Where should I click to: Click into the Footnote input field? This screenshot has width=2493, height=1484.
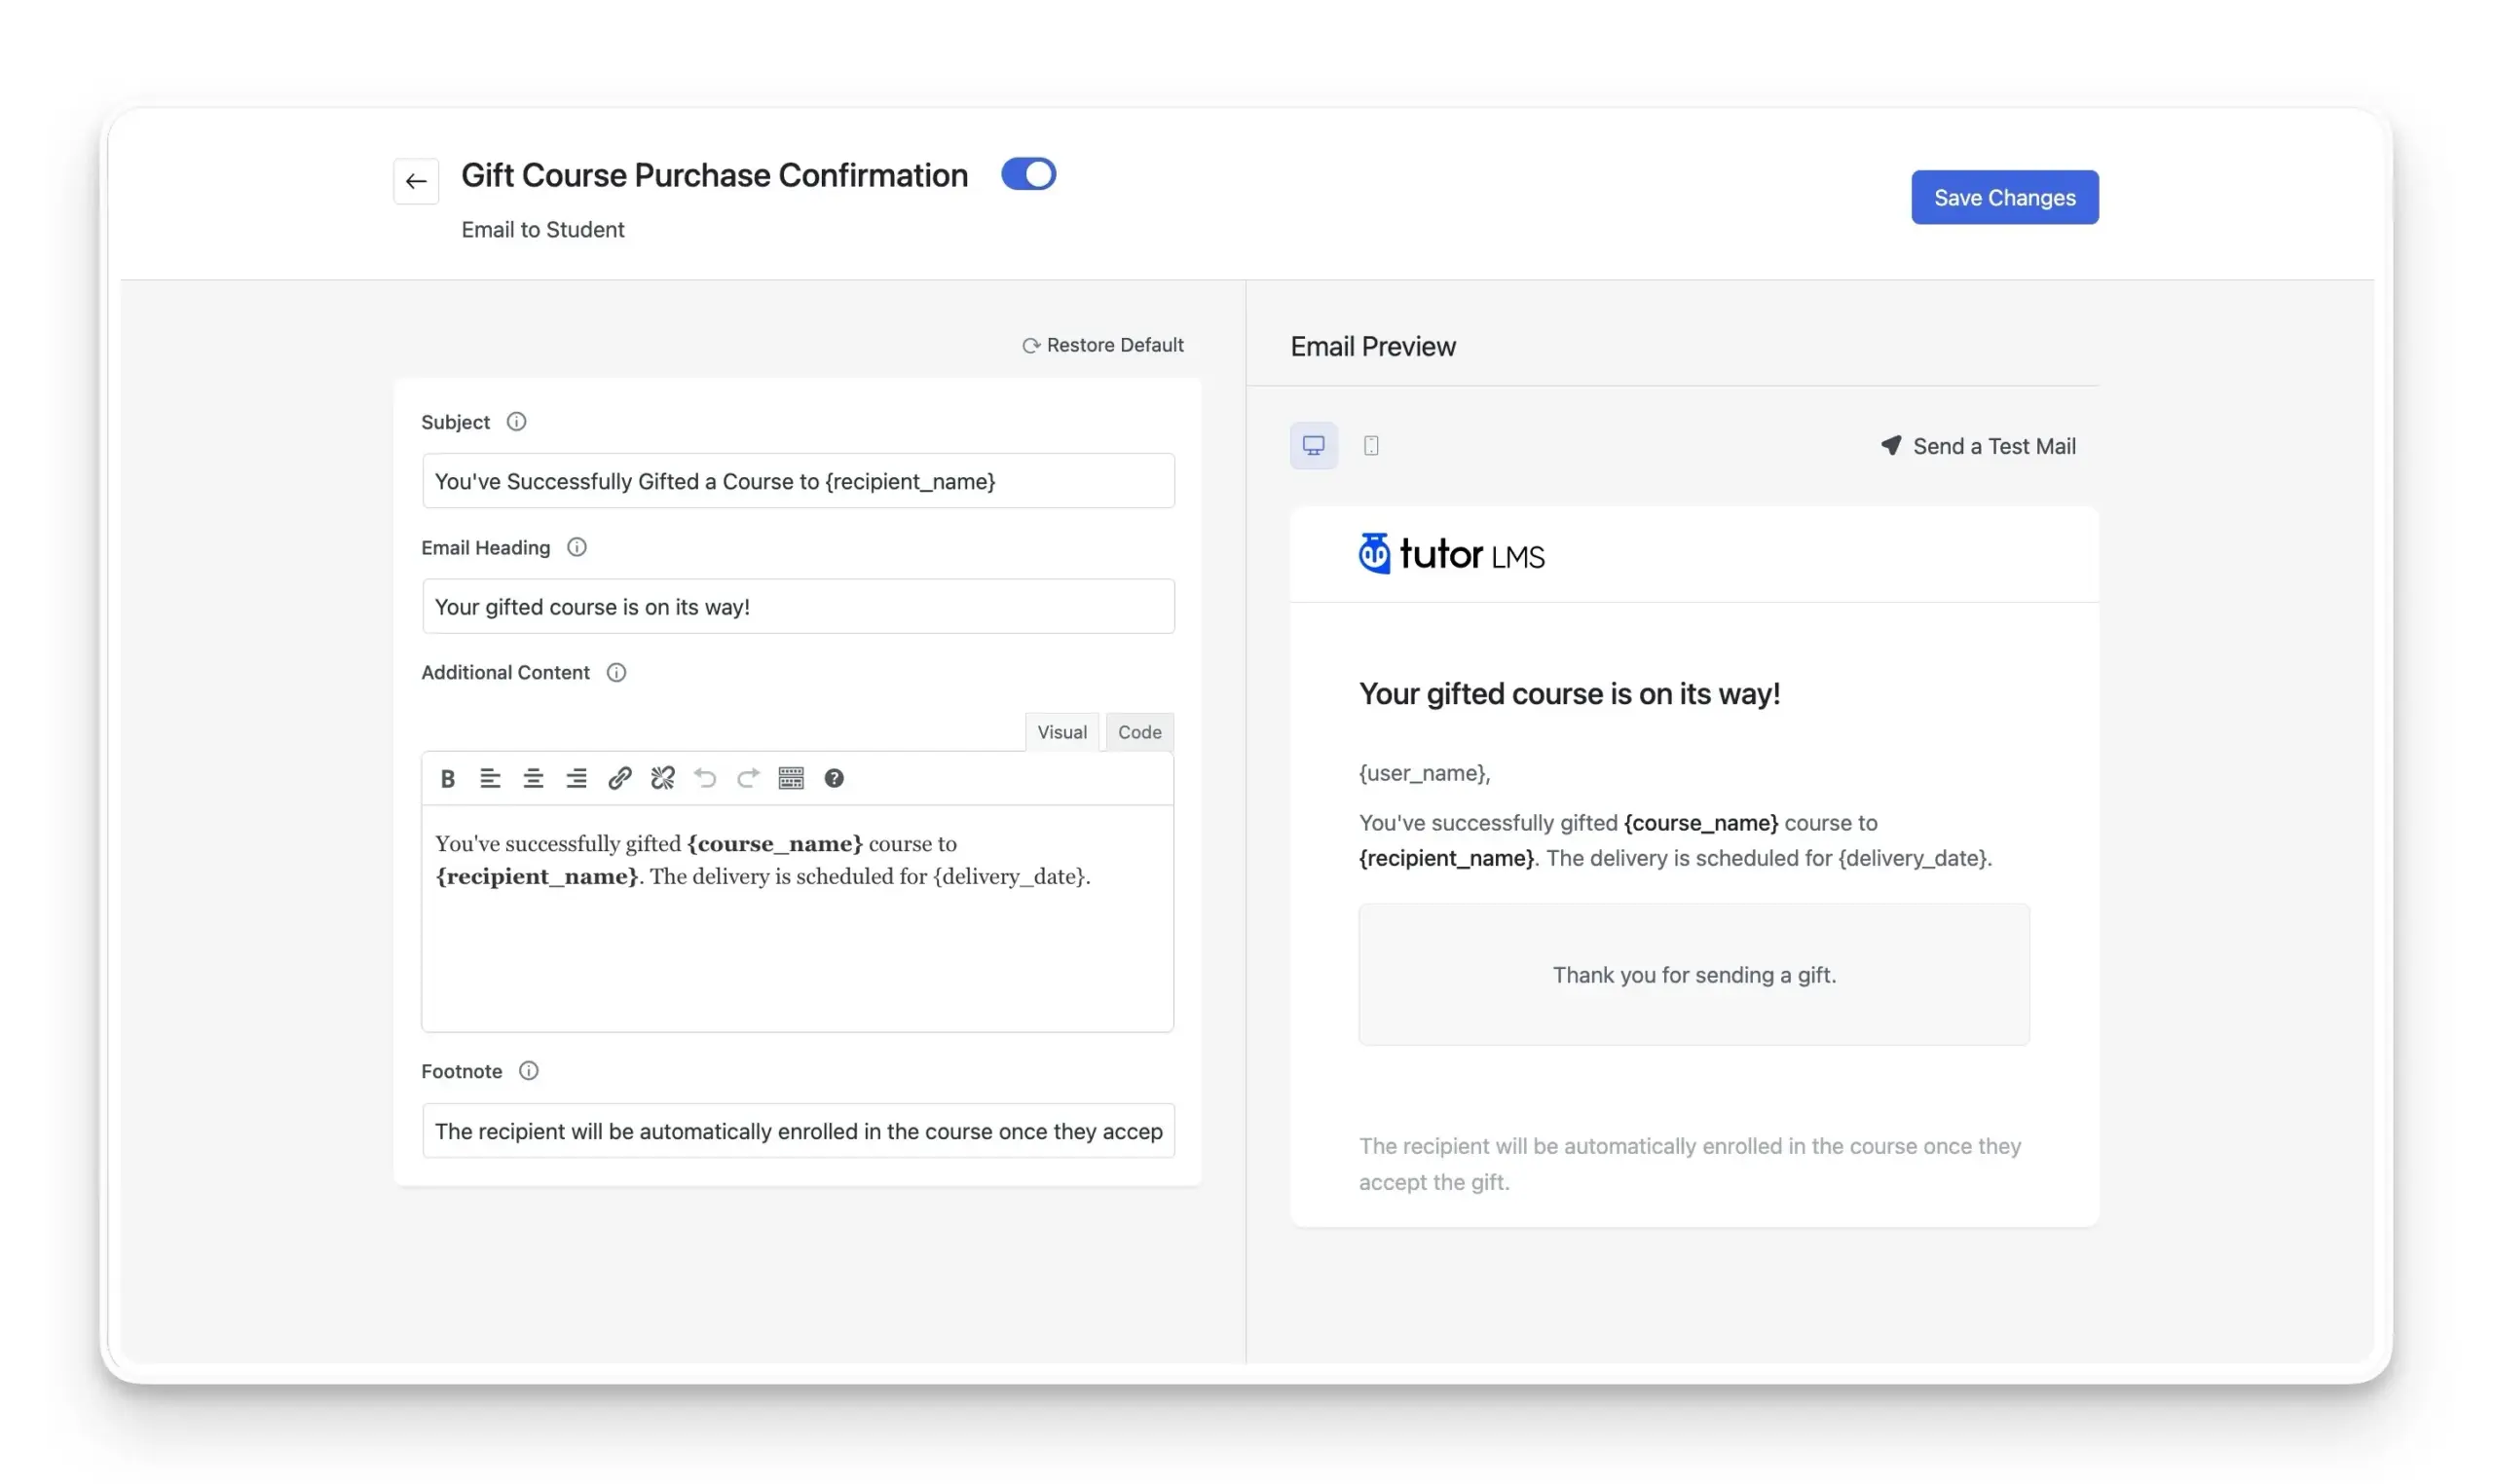tap(798, 1131)
